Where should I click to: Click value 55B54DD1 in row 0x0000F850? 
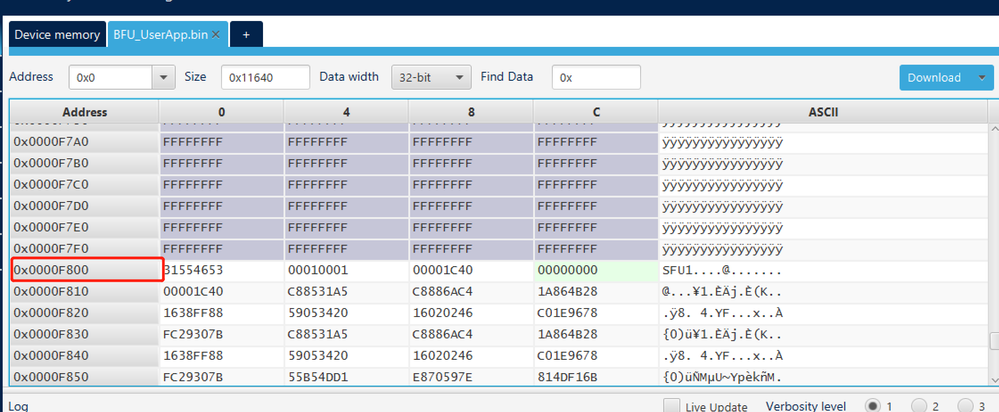tap(346, 376)
